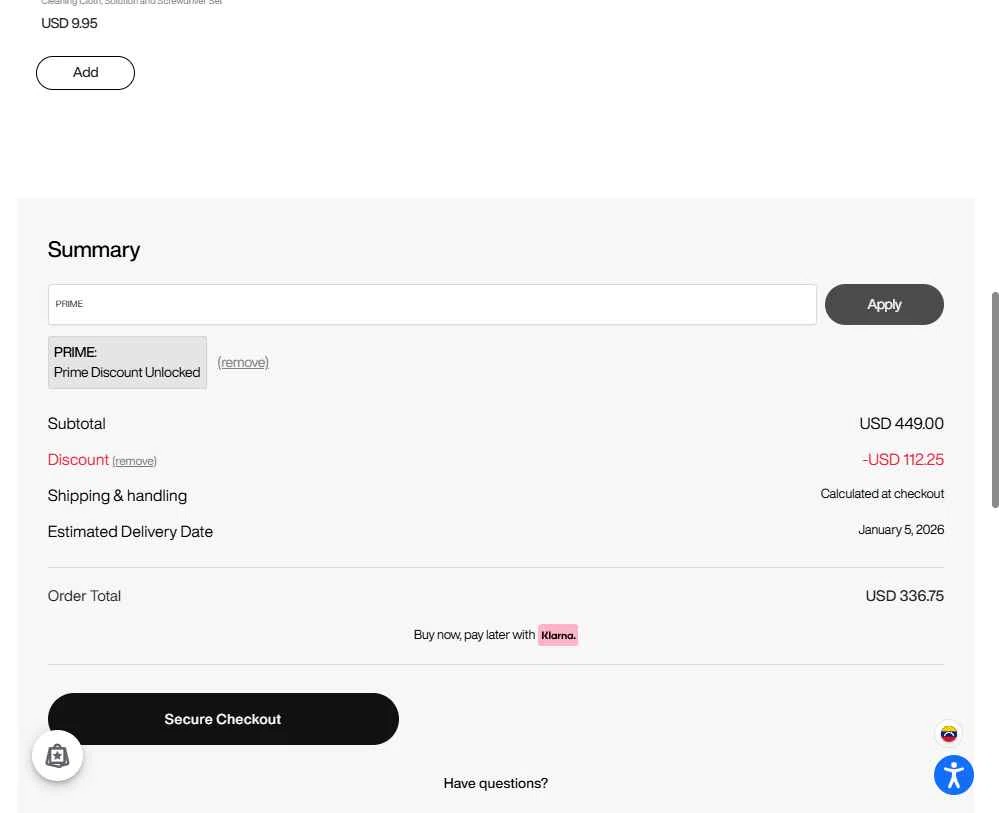Viewport: 999px width, 813px height.
Task: Open the blue accessibility options icon
Action: click(953, 775)
